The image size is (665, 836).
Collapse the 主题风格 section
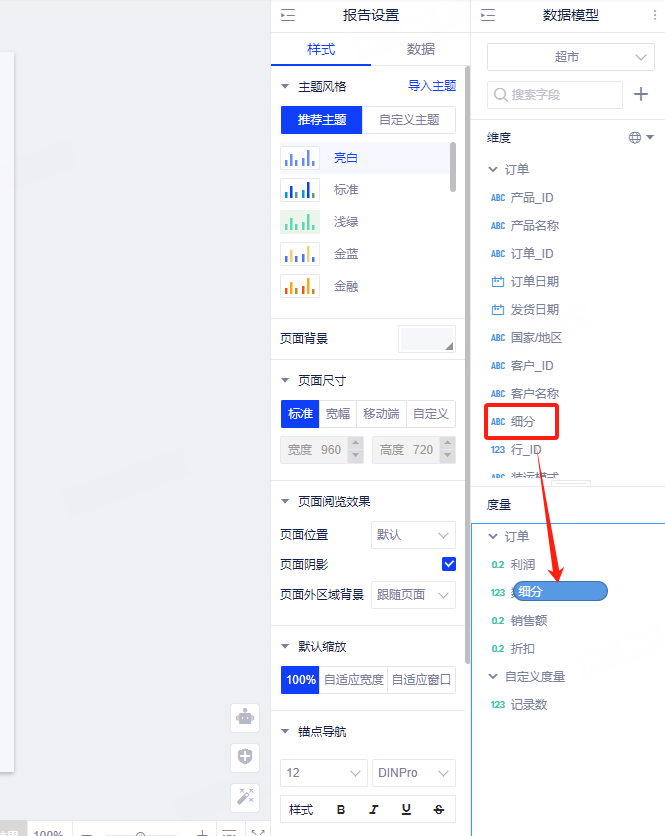click(286, 86)
